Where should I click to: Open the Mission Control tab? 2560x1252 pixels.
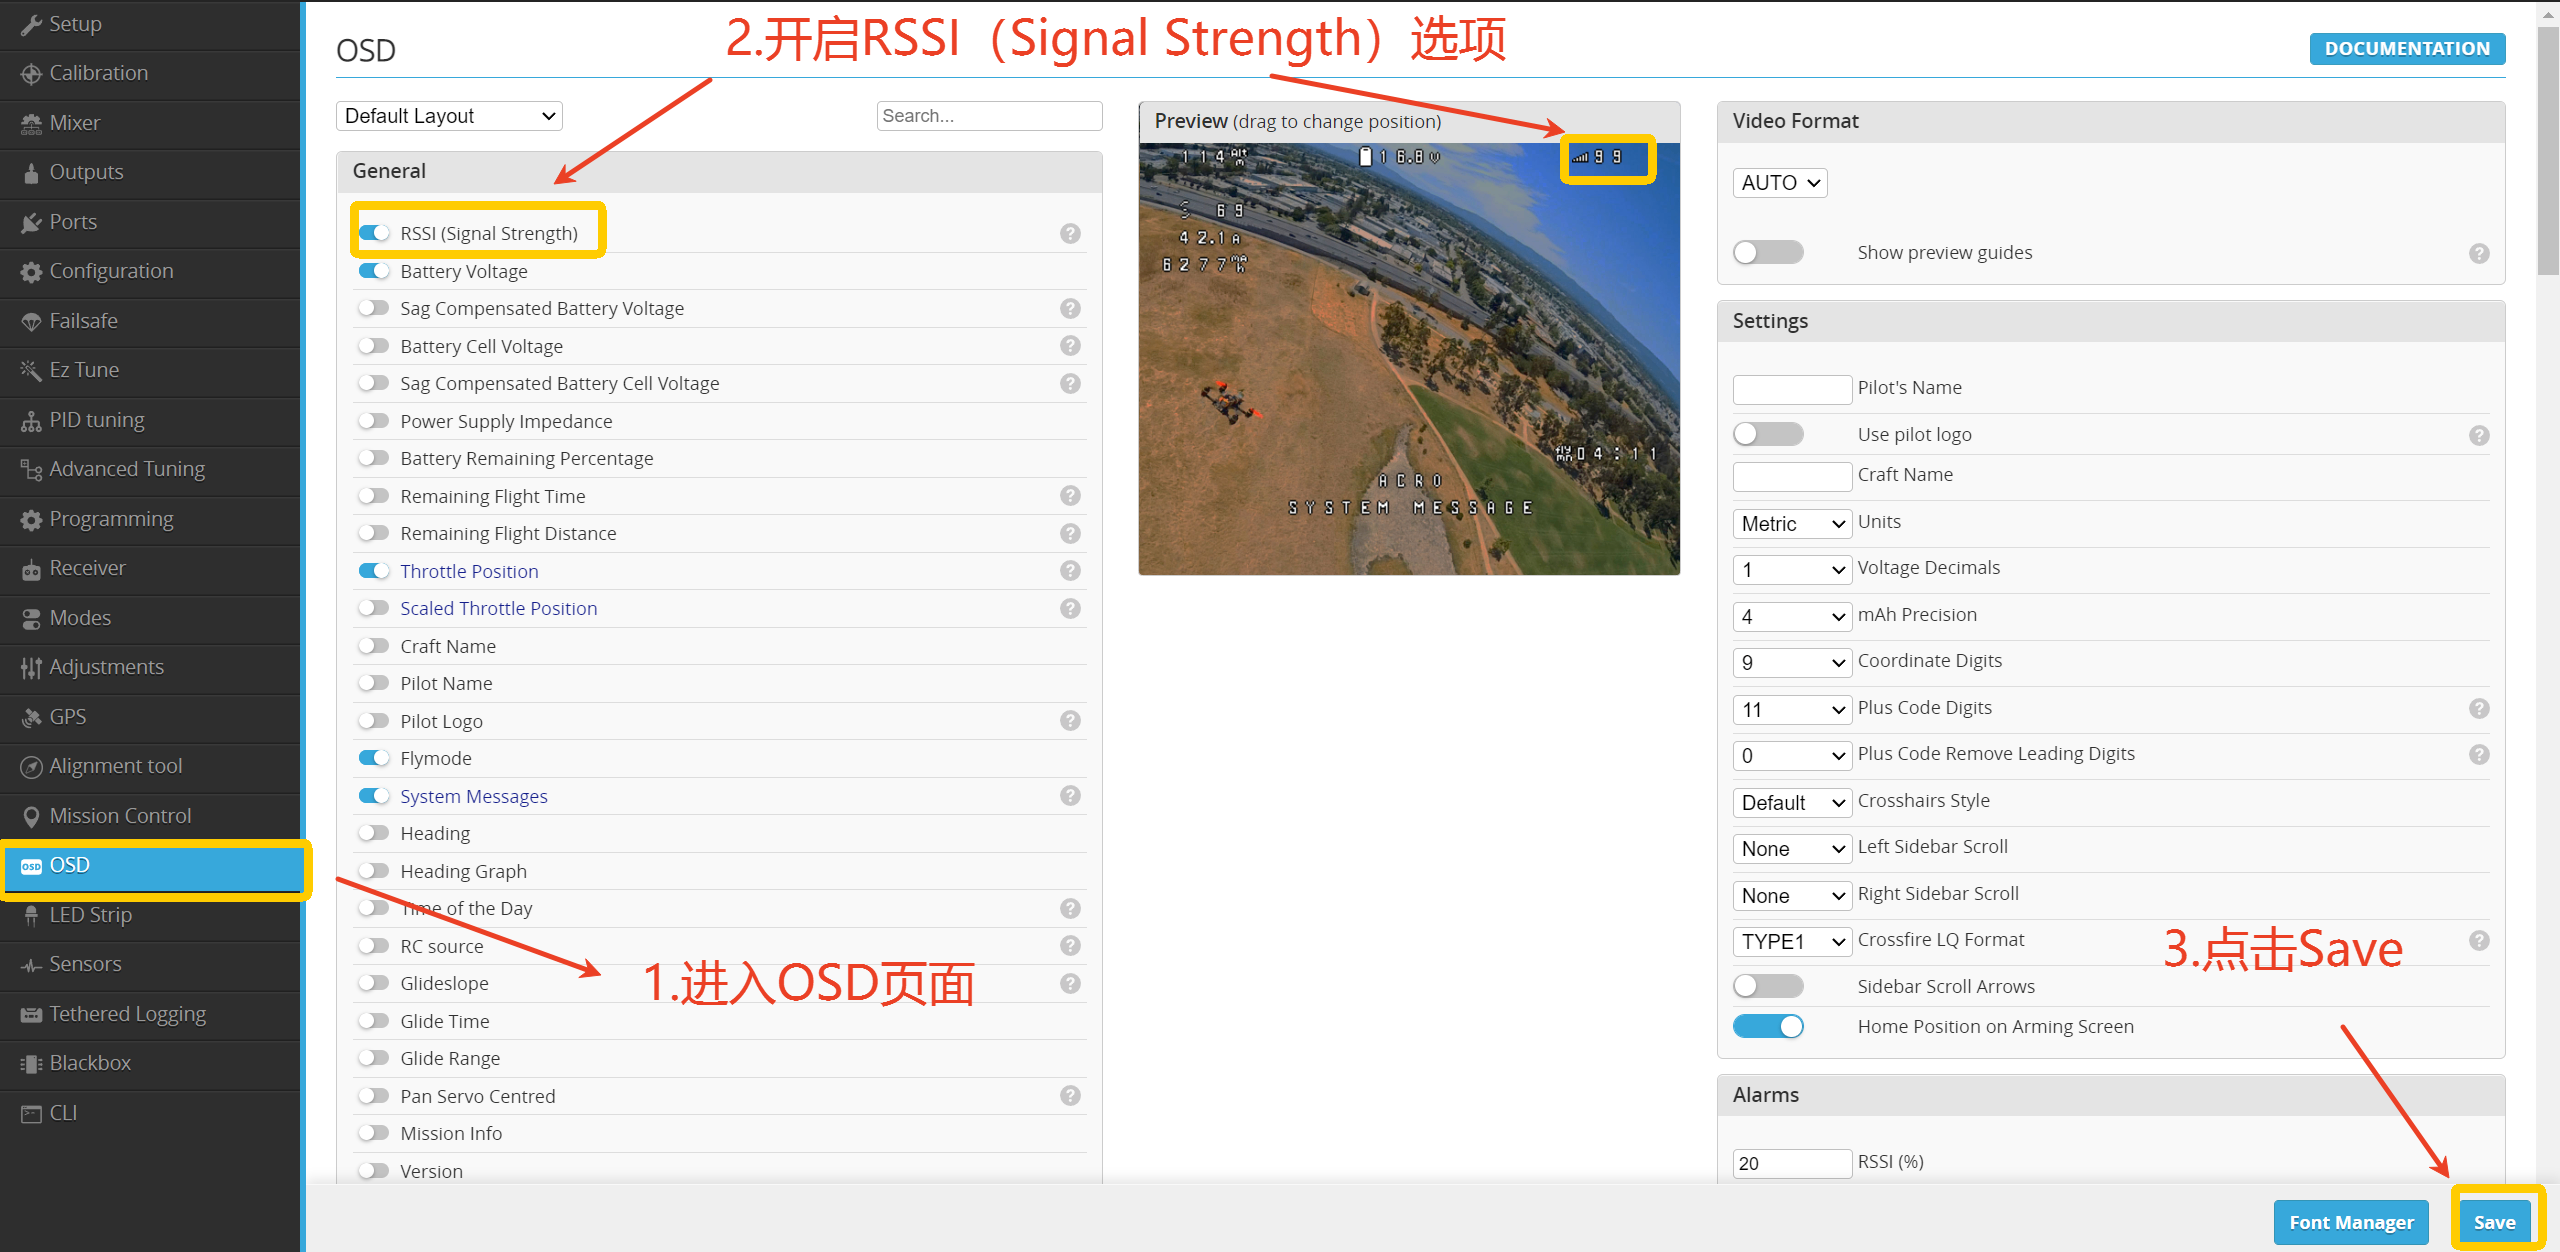(x=150, y=816)
